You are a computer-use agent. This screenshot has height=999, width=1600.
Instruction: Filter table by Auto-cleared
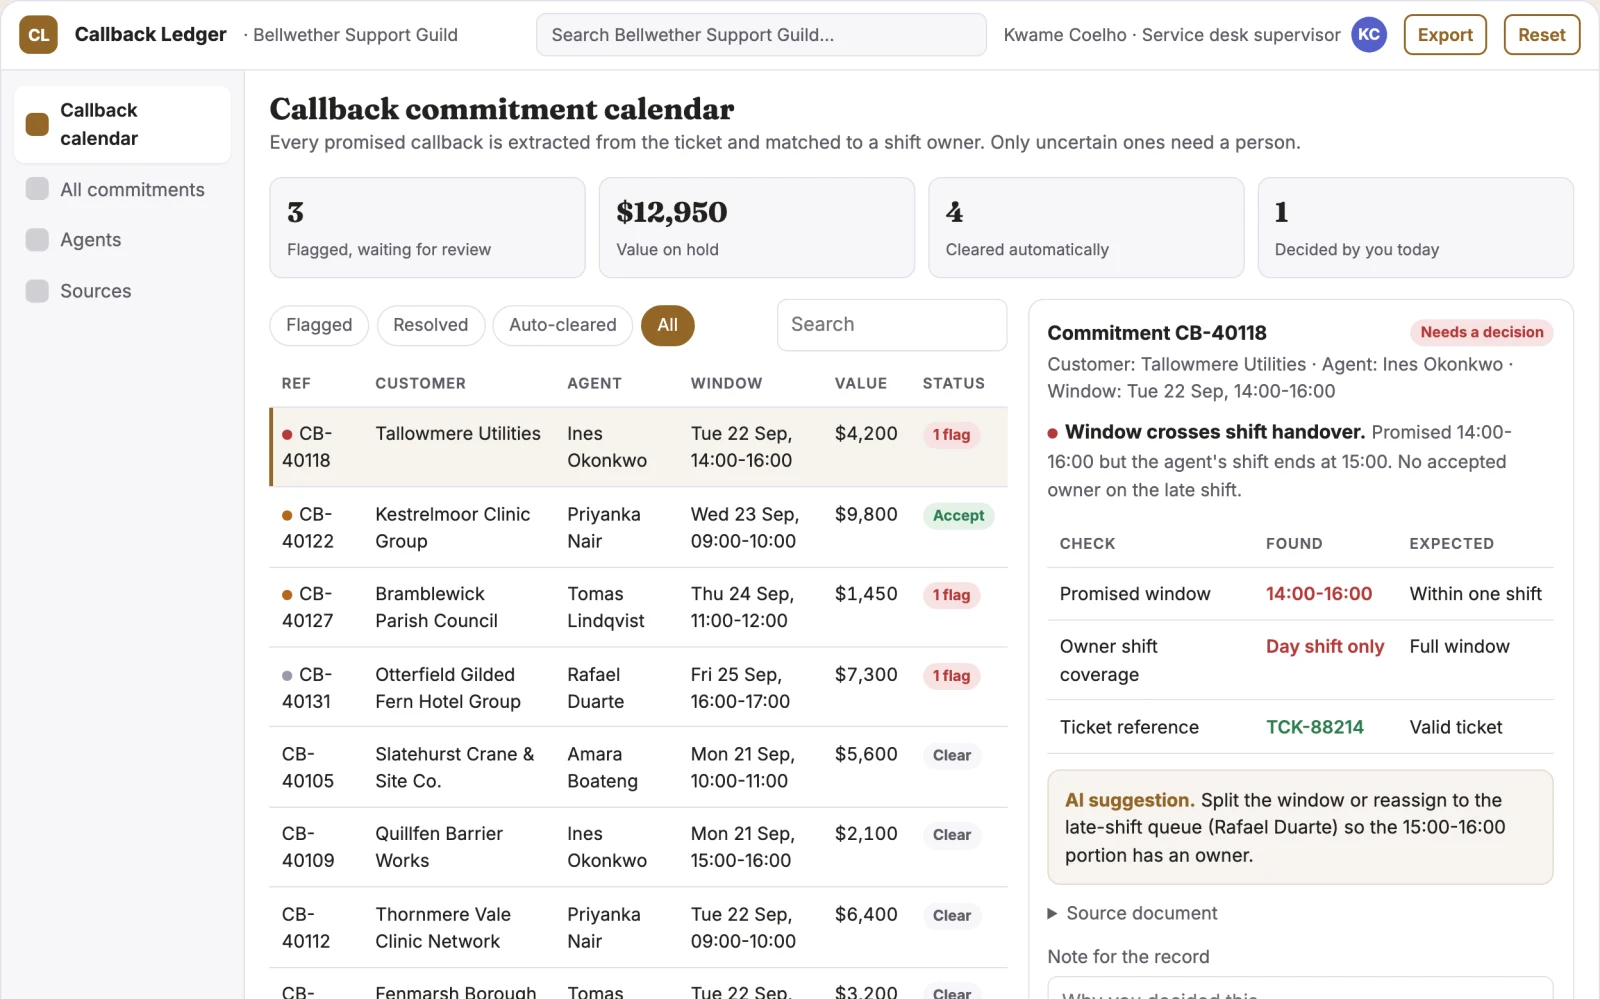(563, 325)
